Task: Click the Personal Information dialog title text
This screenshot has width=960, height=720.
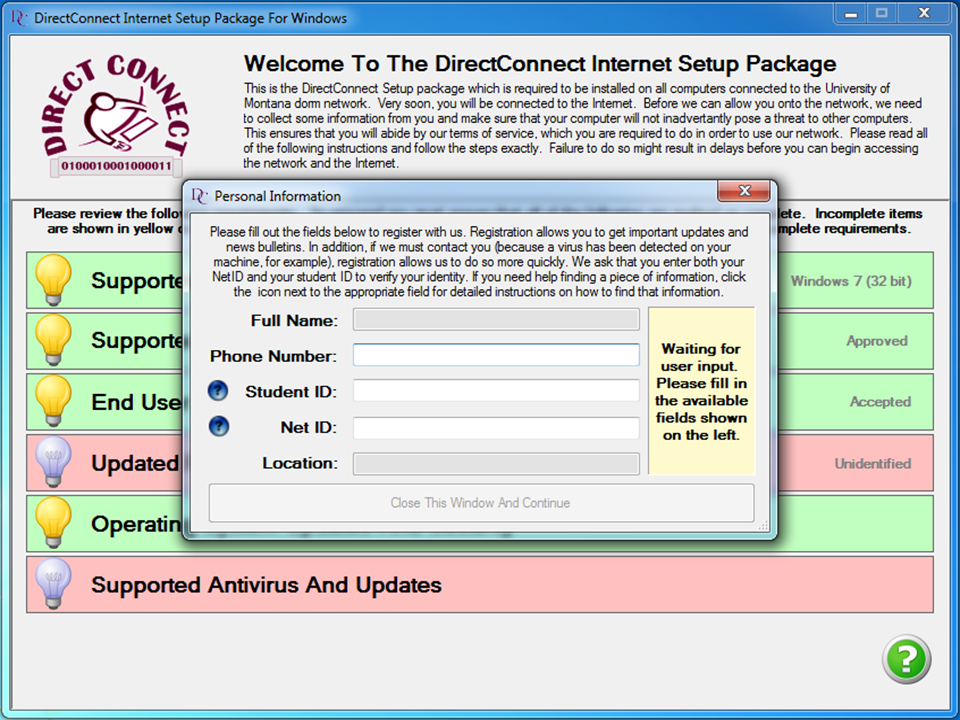Action: pyautogui.click(x=277, y=196)
